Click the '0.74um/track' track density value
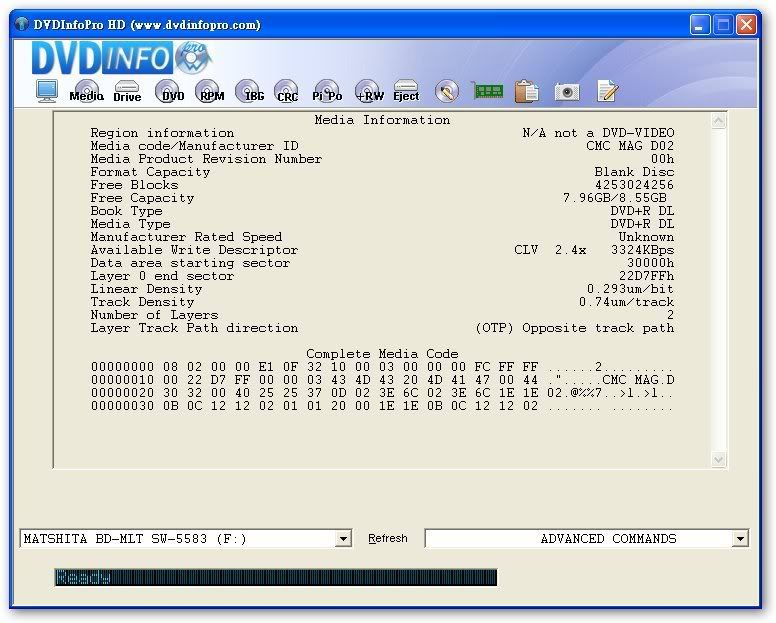 point(627,302)
